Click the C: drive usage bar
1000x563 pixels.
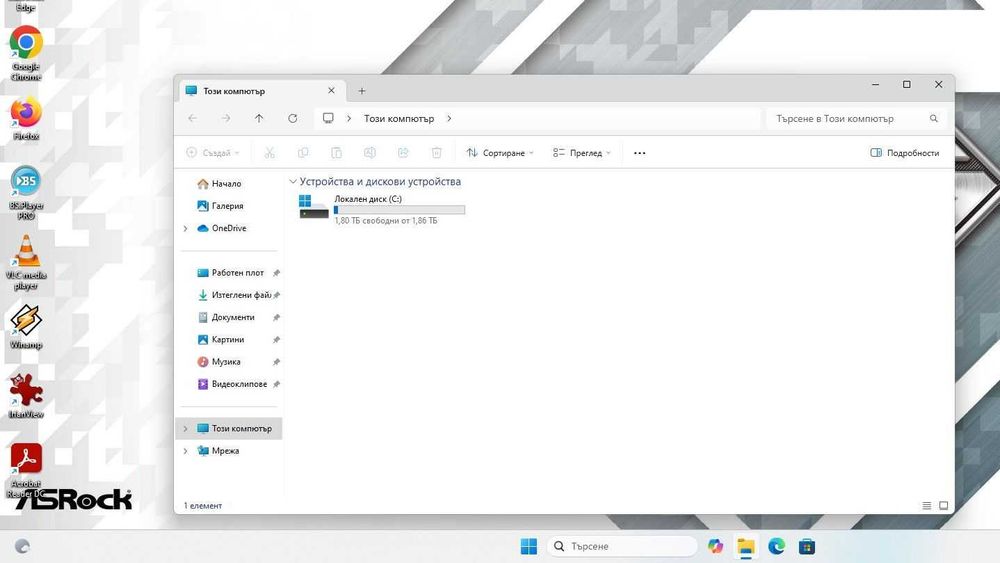399,210
